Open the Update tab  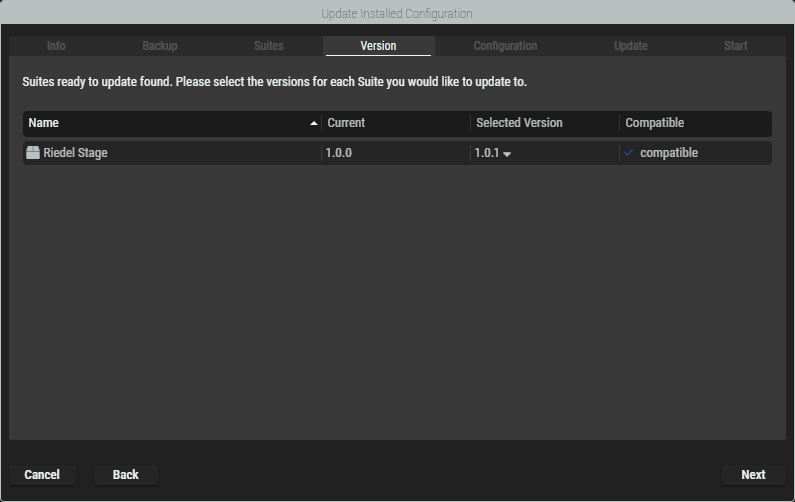click(x=630, y=46)
